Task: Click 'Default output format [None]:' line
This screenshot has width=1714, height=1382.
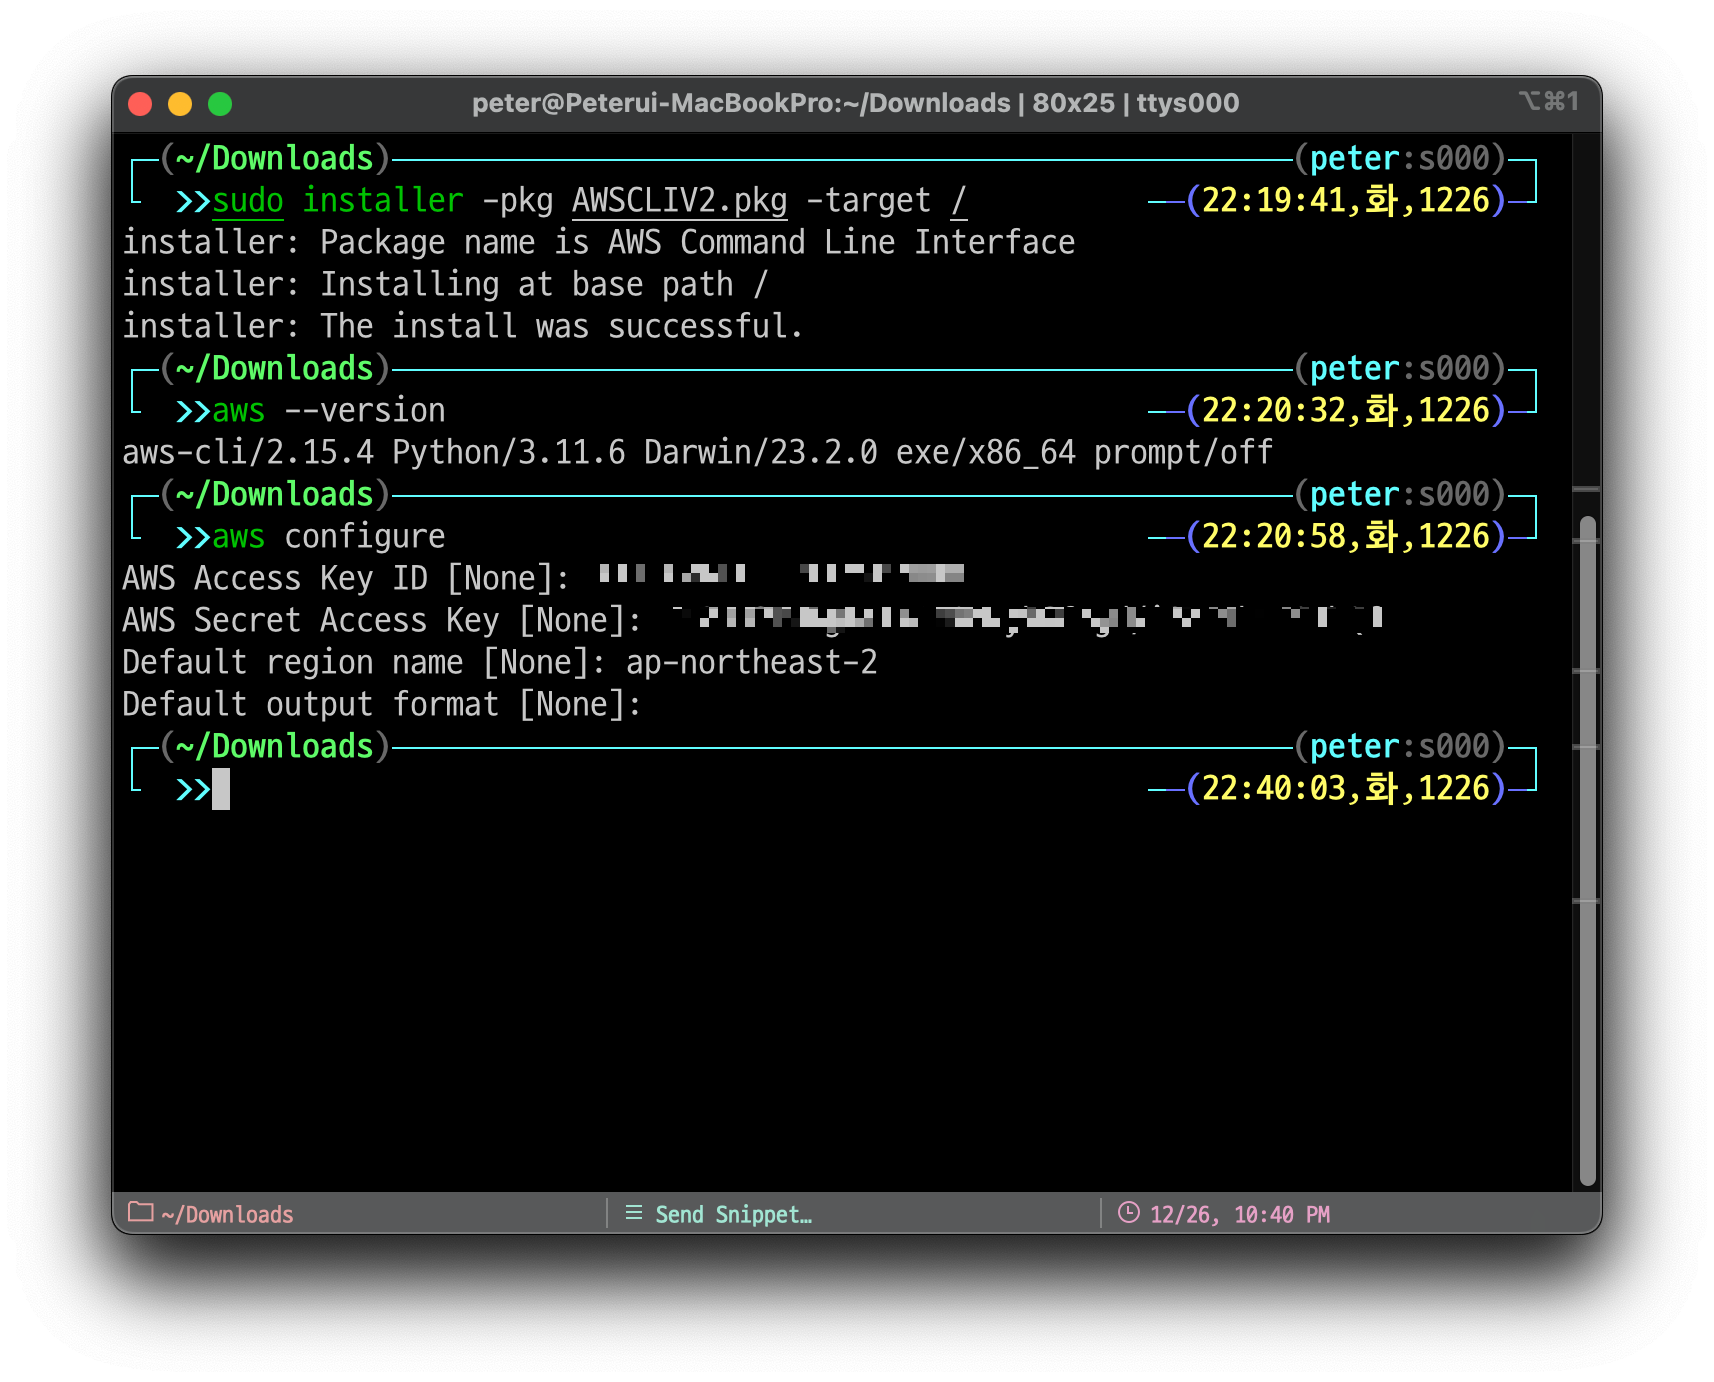Action: coord(381,704)
